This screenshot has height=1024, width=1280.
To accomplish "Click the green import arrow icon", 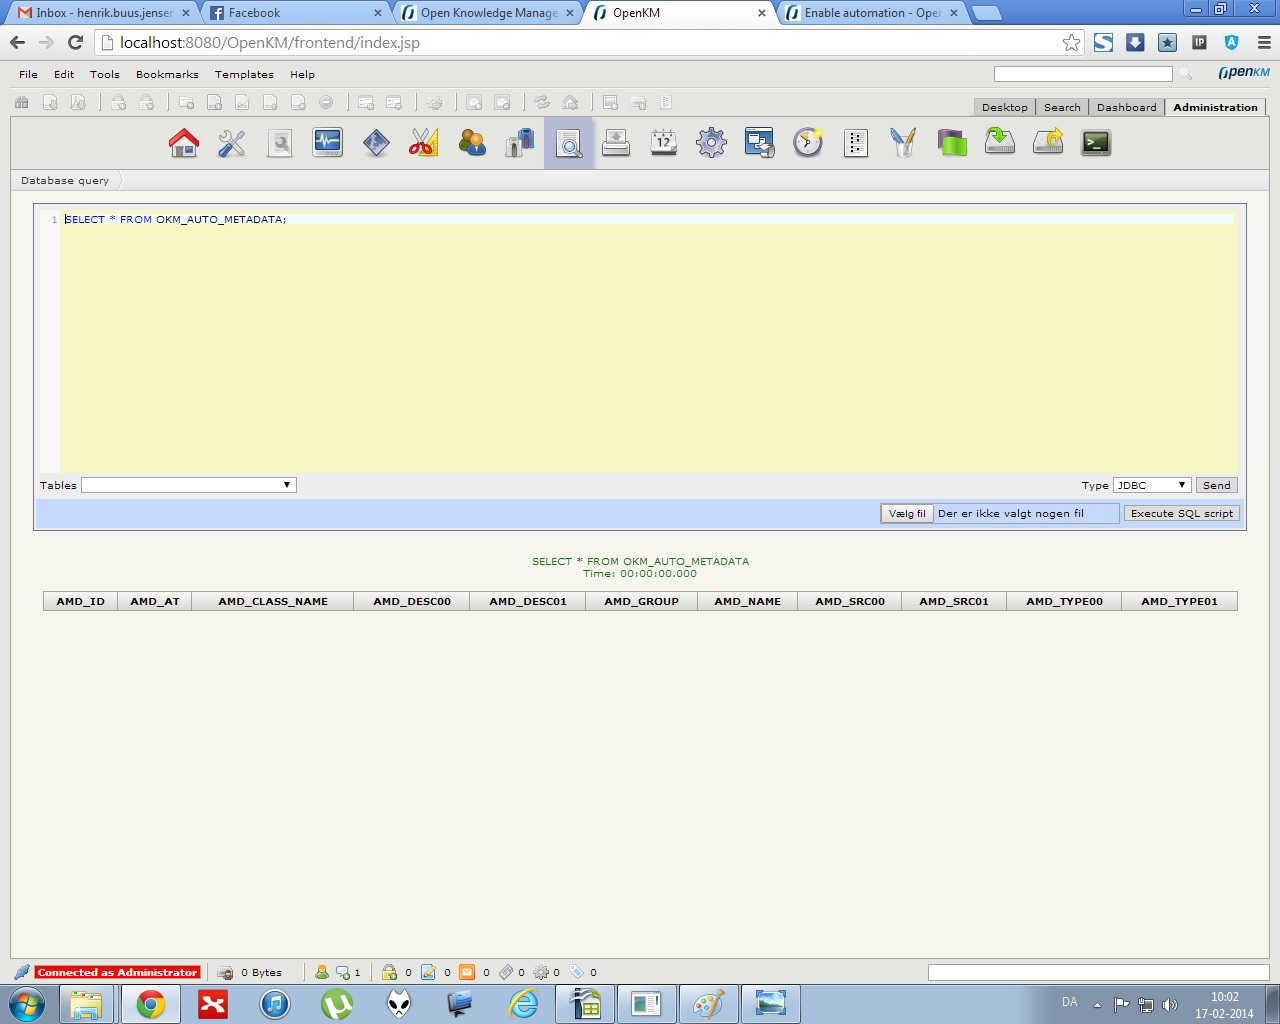I will pyautogui.click(x=999, y=142).
